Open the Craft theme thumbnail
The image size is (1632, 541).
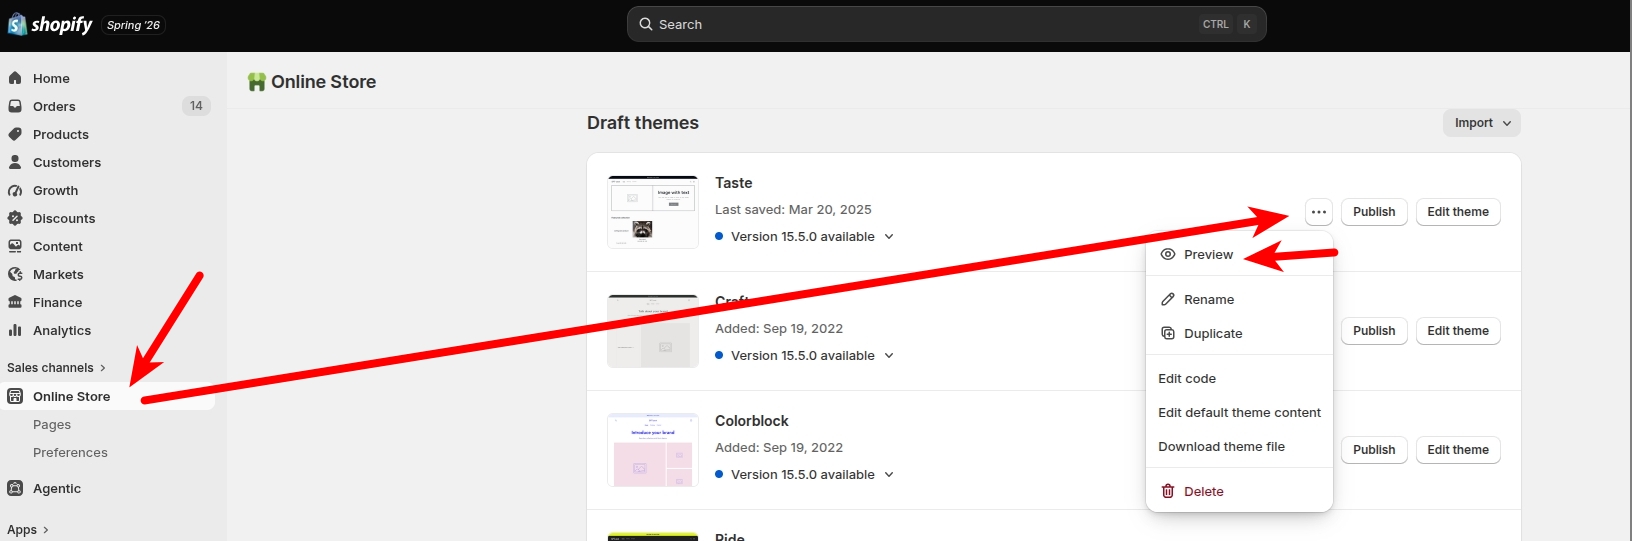coord(653,331)
